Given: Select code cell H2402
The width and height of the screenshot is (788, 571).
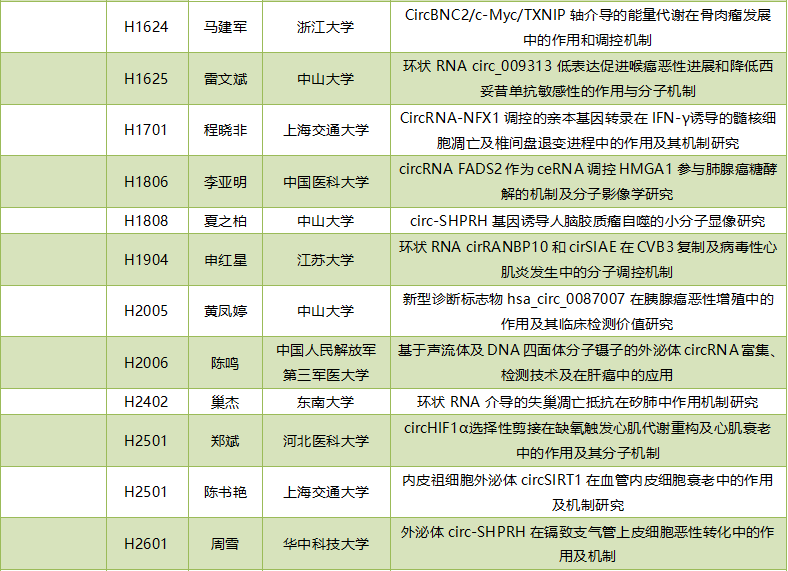Looking at the screenshot, I should pyautogui.click(x=146, y=402).
